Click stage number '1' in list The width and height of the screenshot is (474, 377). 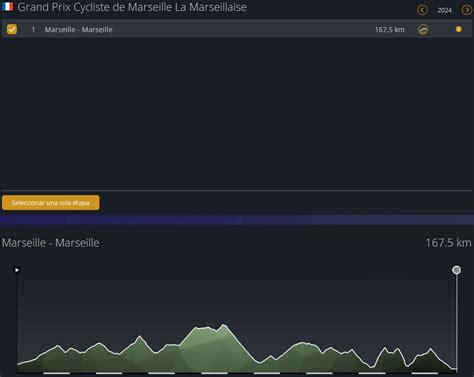coord(33,30)
